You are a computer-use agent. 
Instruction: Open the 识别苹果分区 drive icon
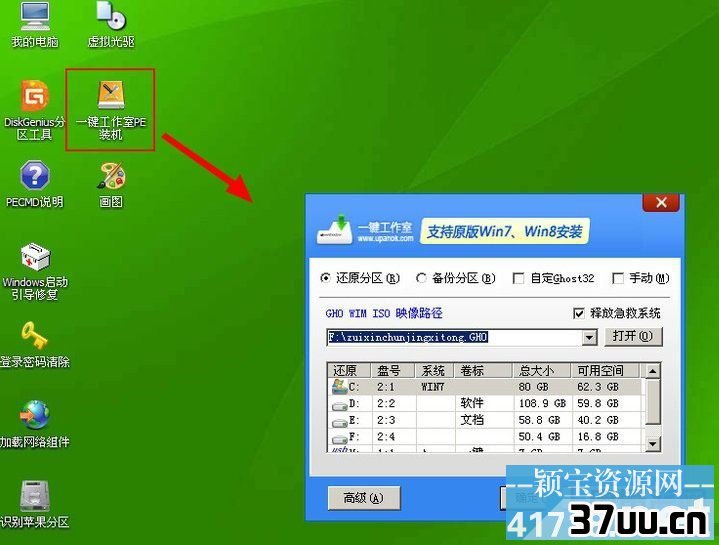coord(35,504)
